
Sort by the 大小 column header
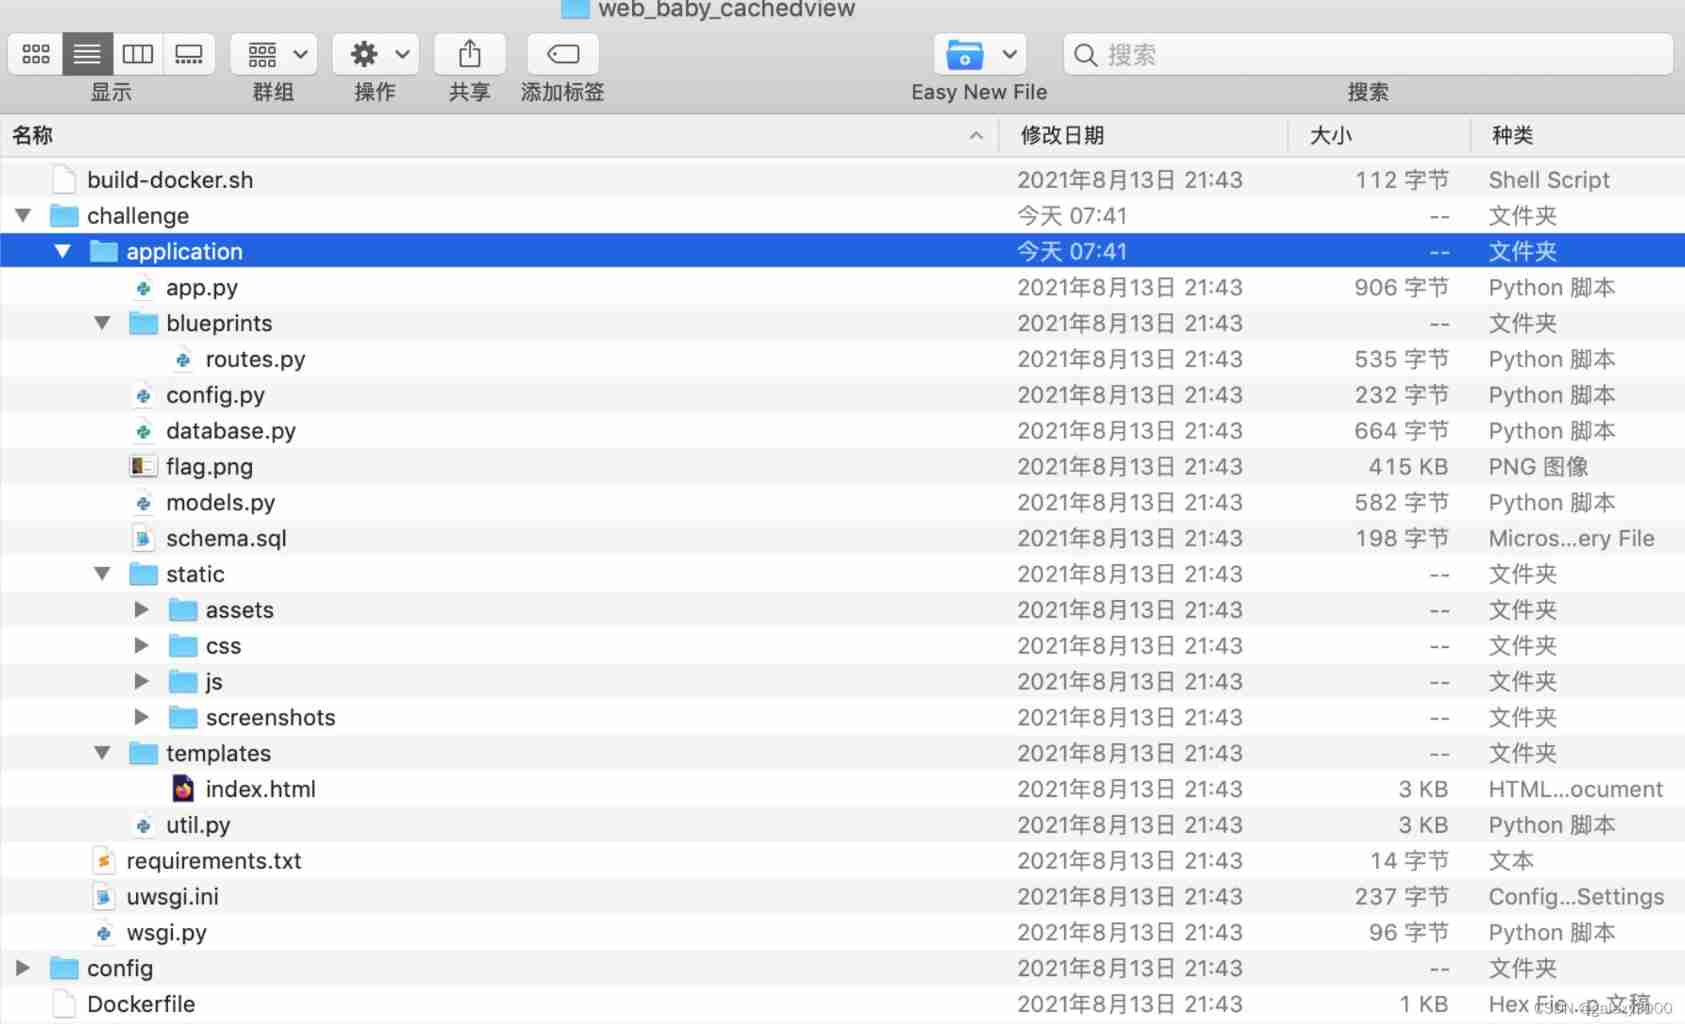(x=1330, y=136)
